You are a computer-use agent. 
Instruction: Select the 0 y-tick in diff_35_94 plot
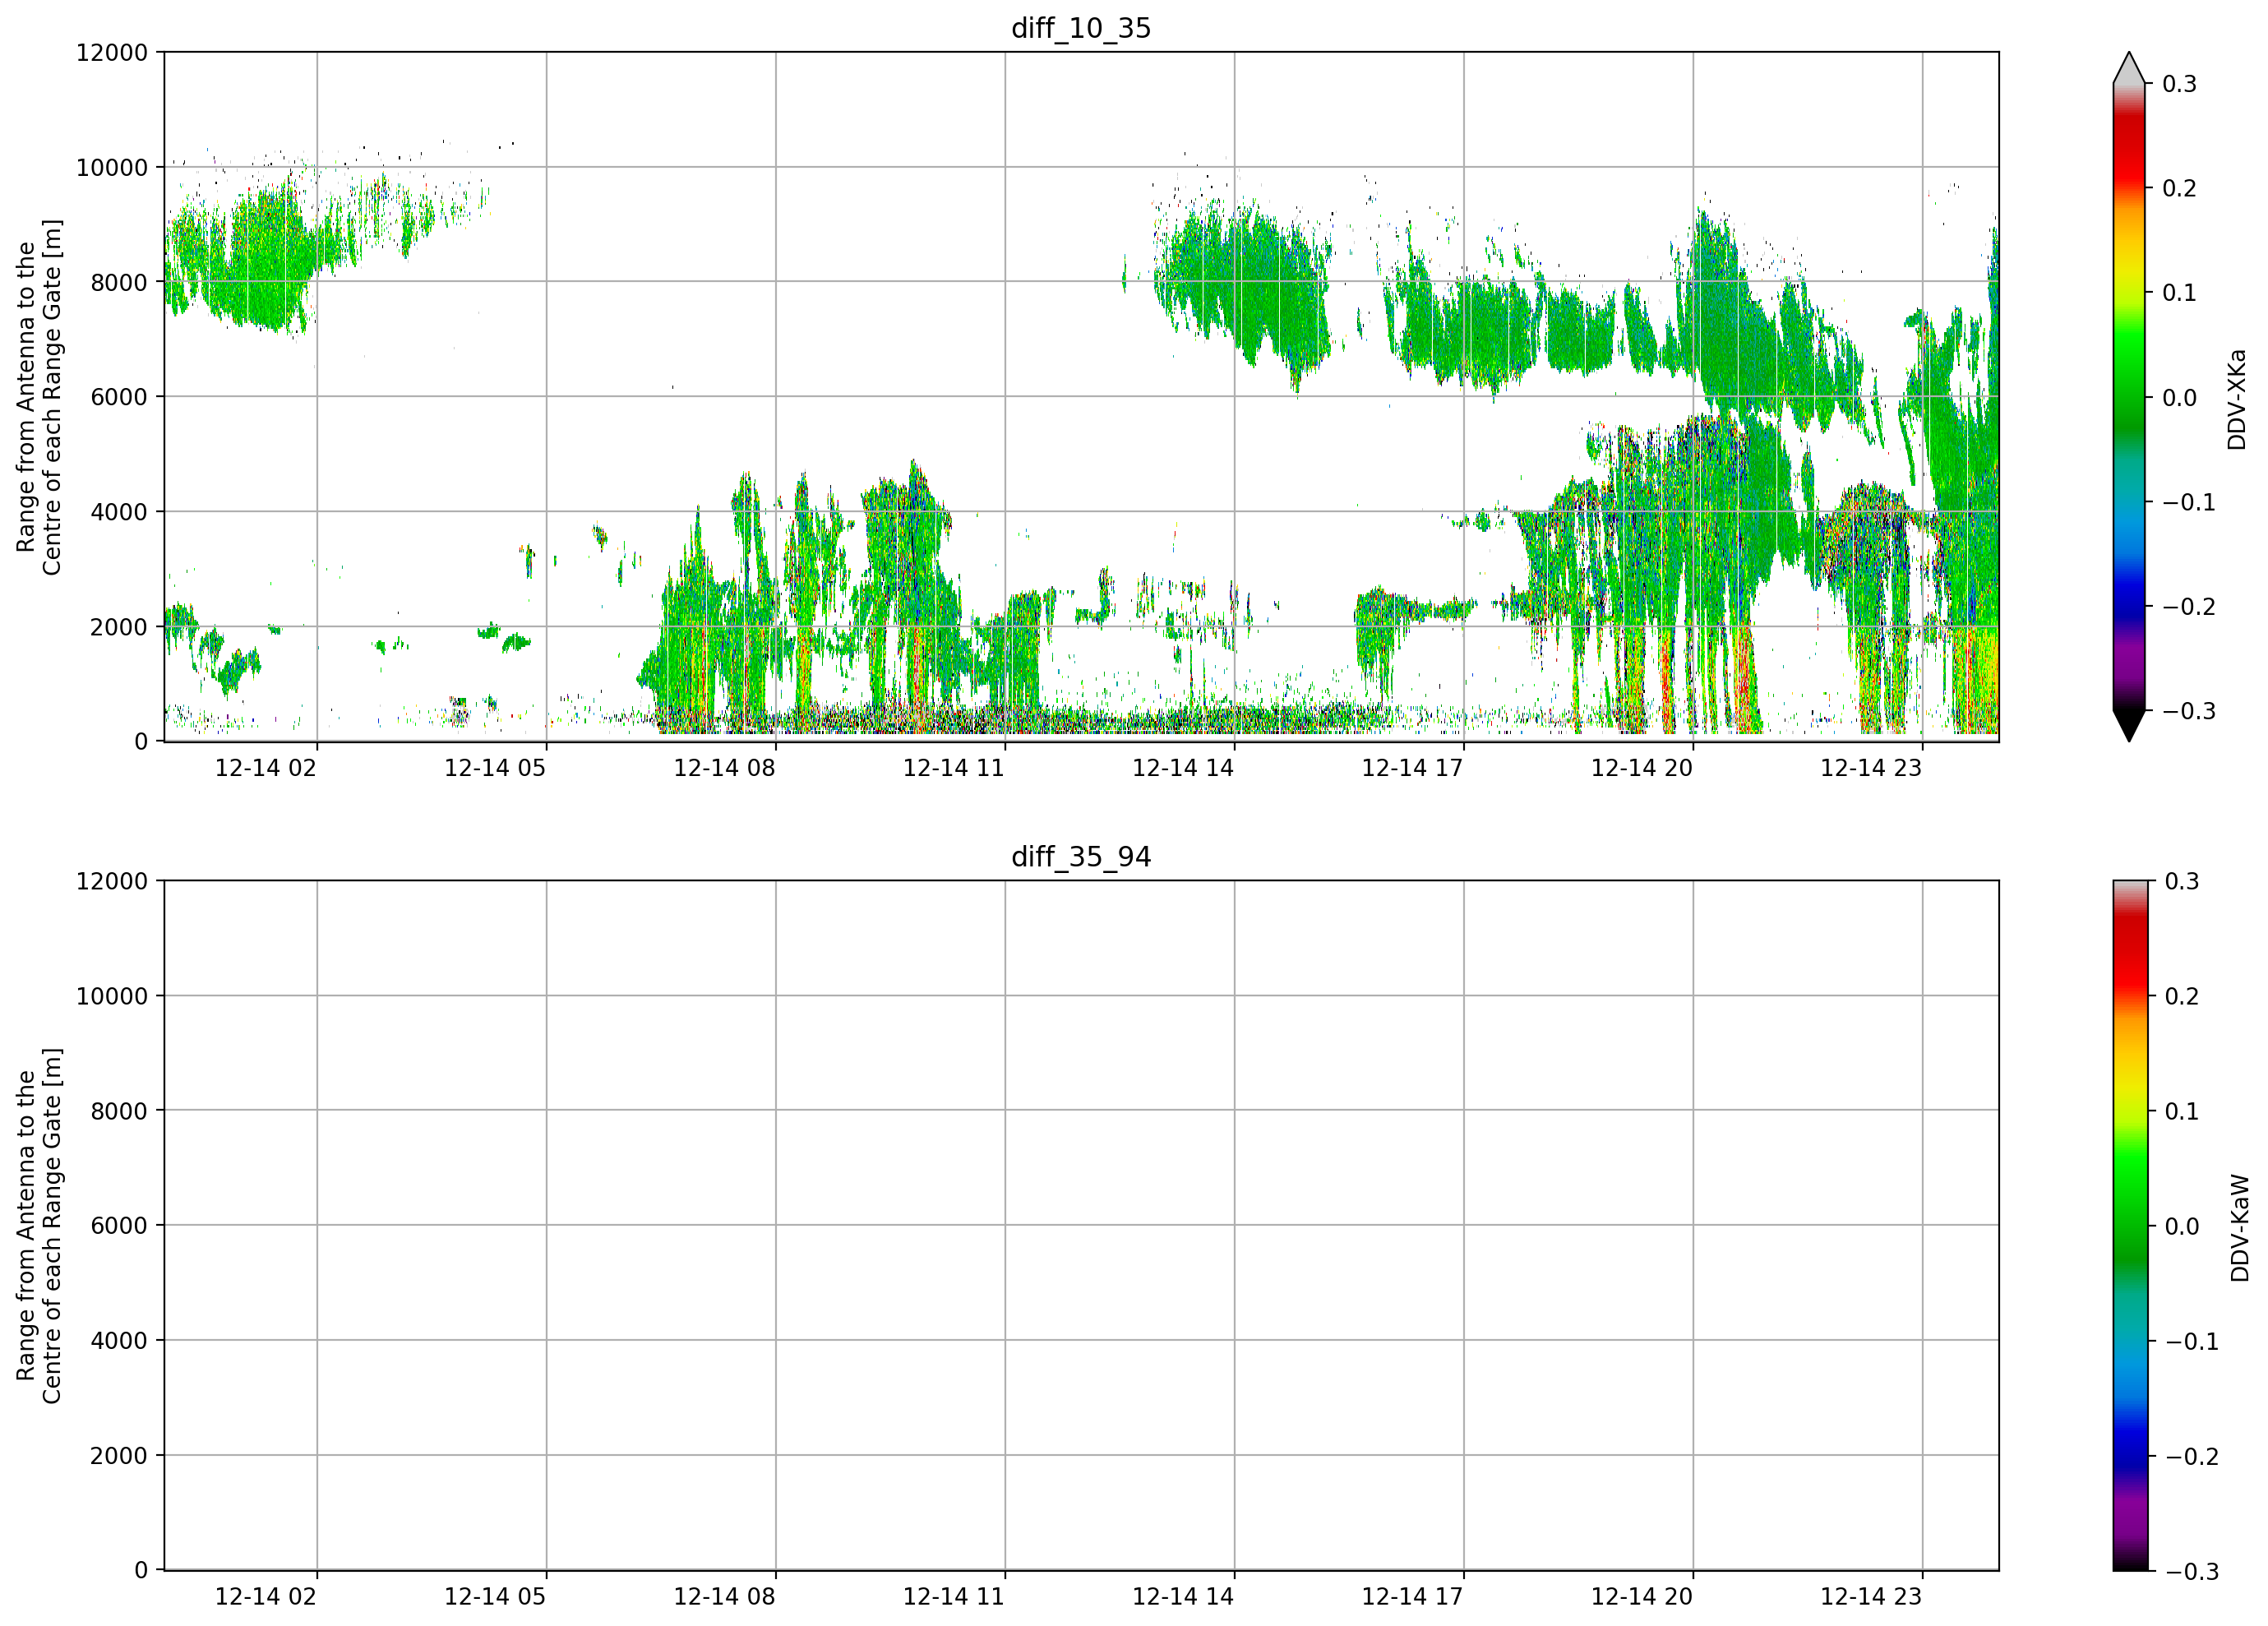[141, 1571]
